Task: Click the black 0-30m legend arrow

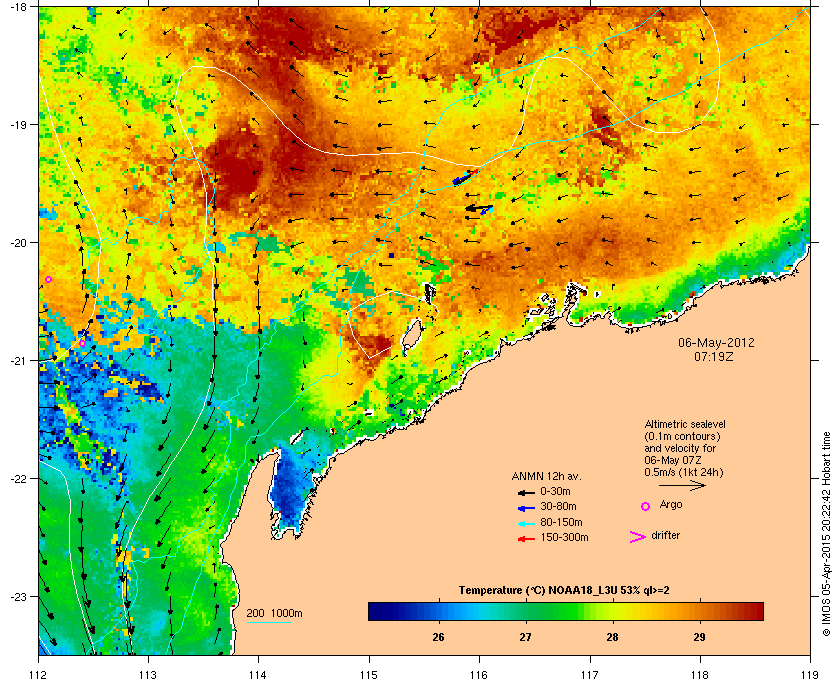Action: click(526, 492)
